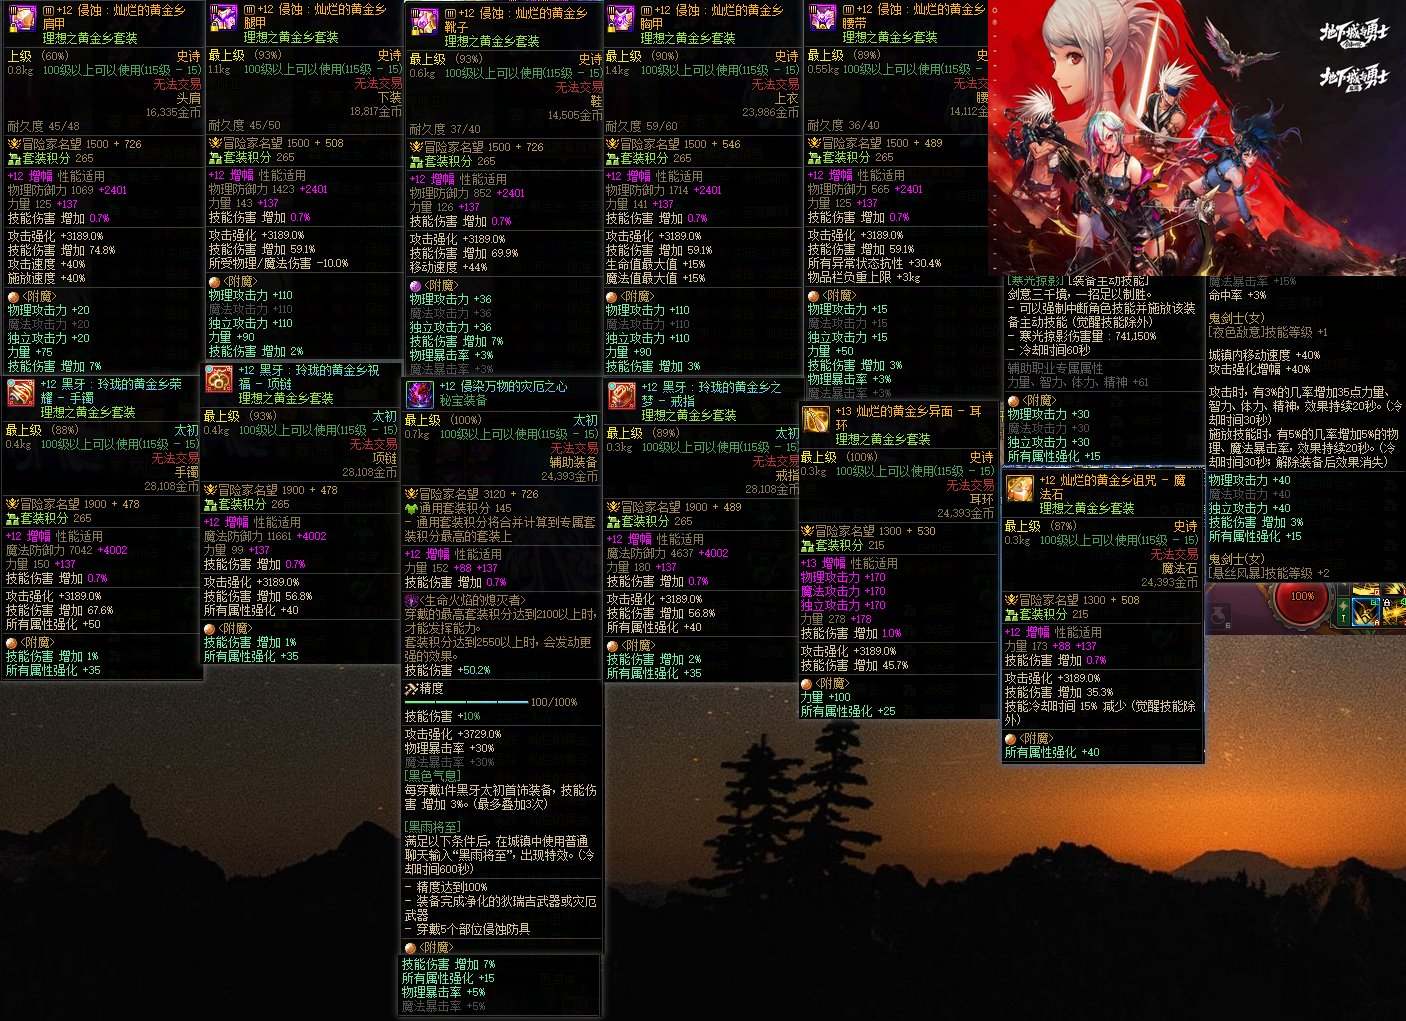Click the enchant orb in the necklace tooltip

coord(211,629)
